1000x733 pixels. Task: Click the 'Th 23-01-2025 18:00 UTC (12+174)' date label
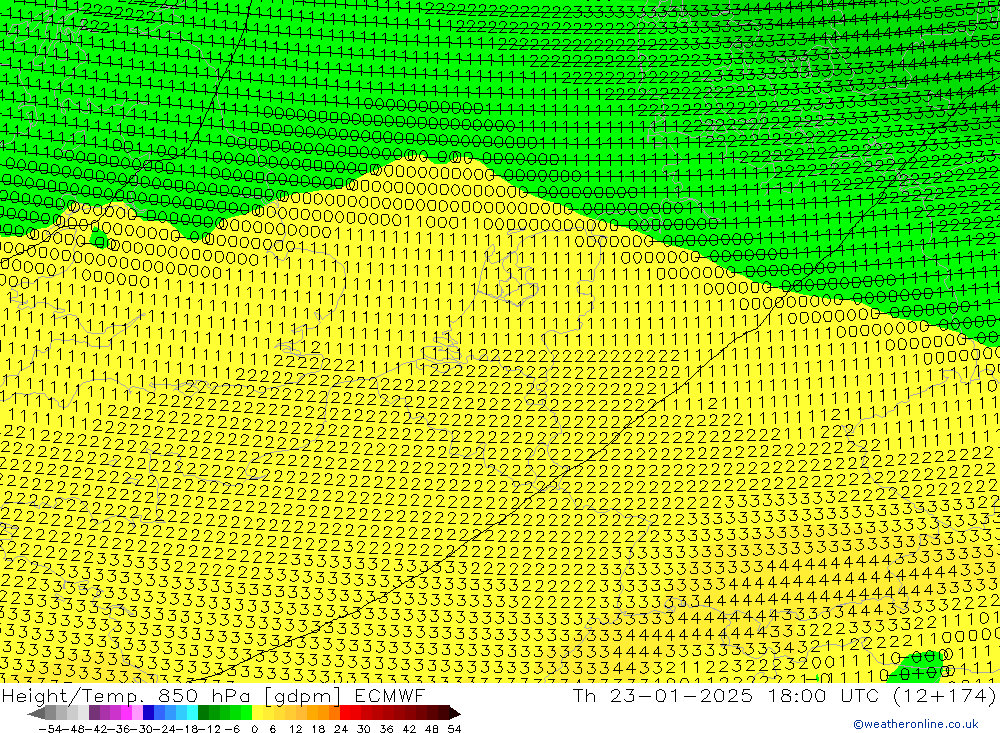point(784,695)
